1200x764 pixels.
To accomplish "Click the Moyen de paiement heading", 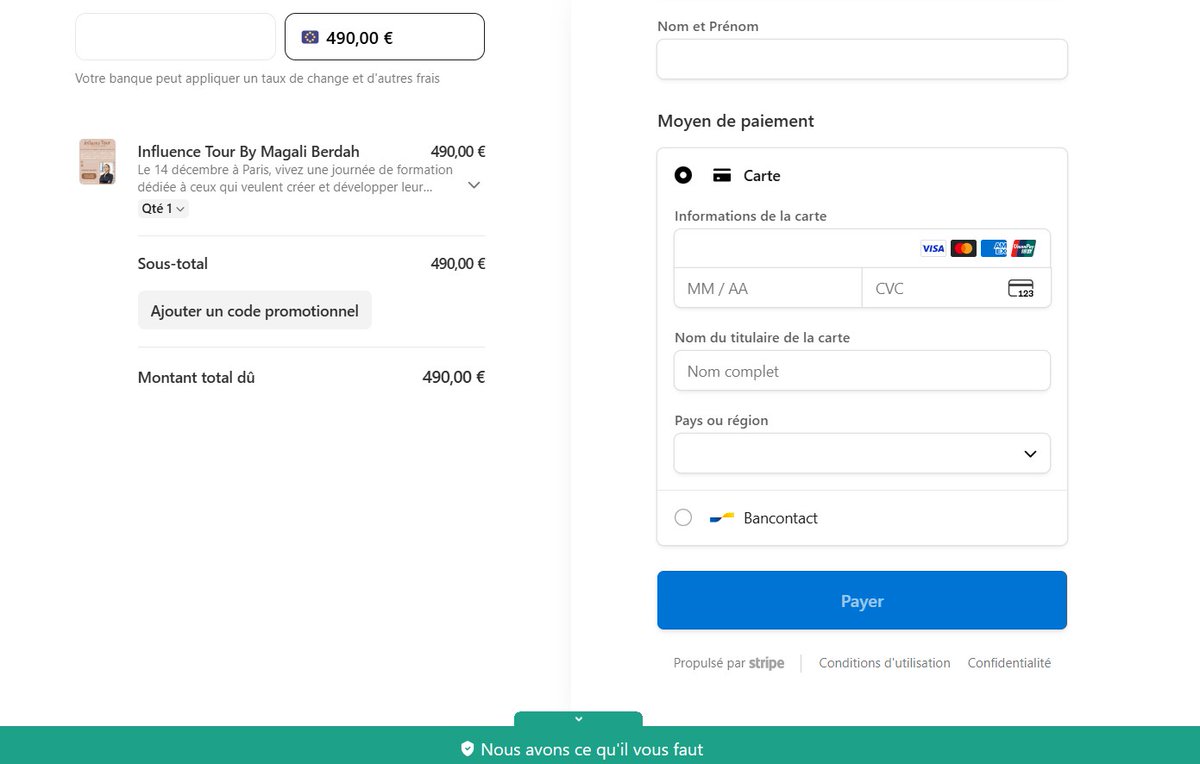I will [736, 121].
